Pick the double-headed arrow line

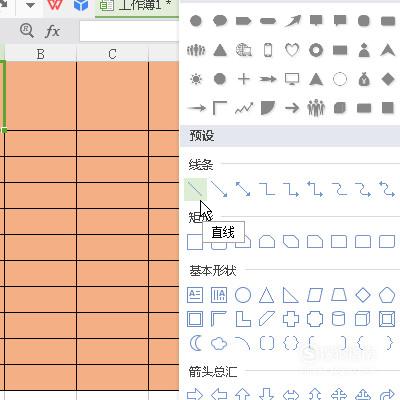click(243, 189)
